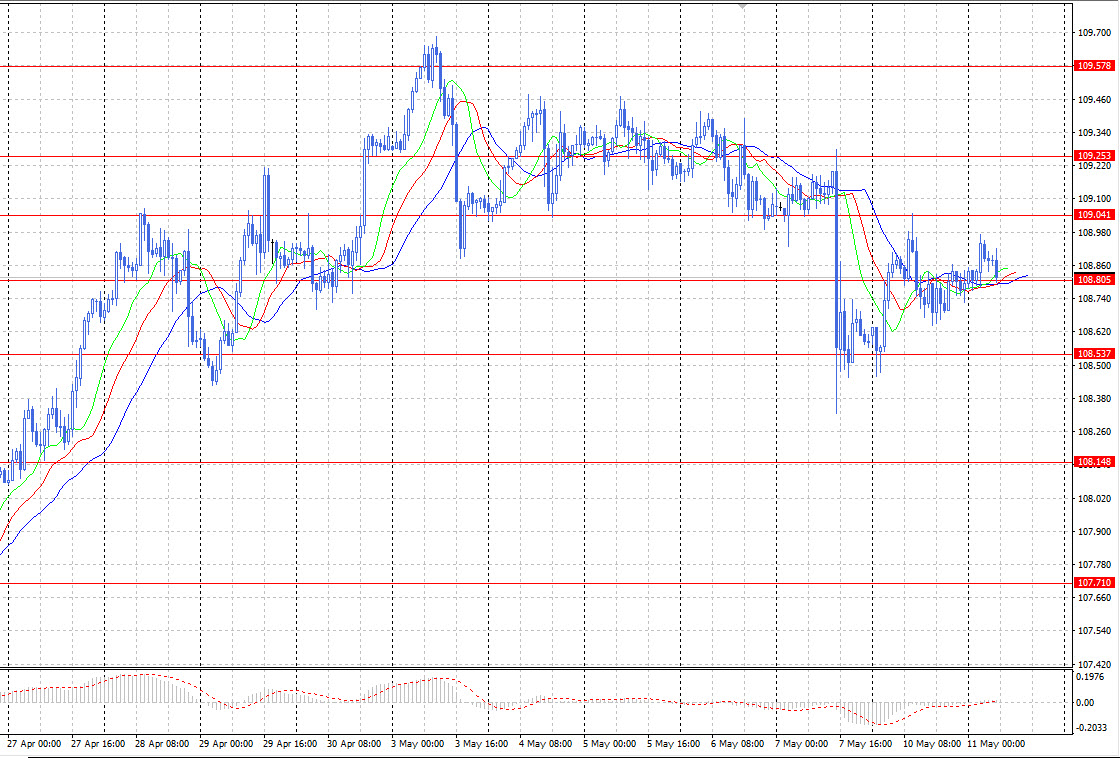Select the red 109.253 level price label
The width and height of the screenshot is (1120, 758).
click(1094, 156)
